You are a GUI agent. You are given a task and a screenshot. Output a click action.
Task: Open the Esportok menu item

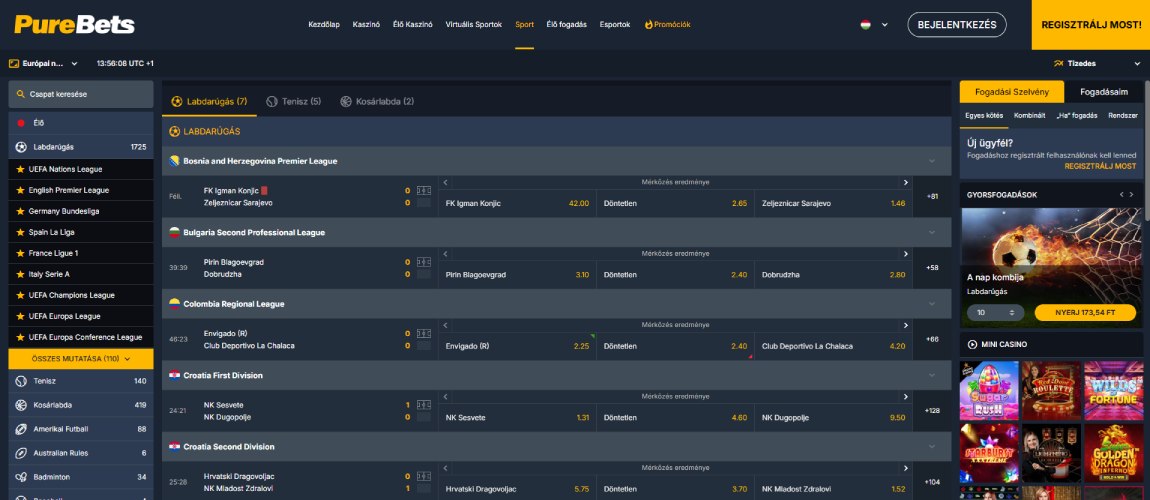(615, 24)
